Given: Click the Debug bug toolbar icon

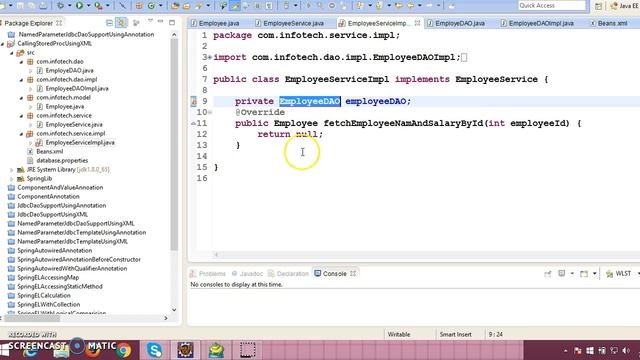Looking at the screenshot, I should click(60, 6).
